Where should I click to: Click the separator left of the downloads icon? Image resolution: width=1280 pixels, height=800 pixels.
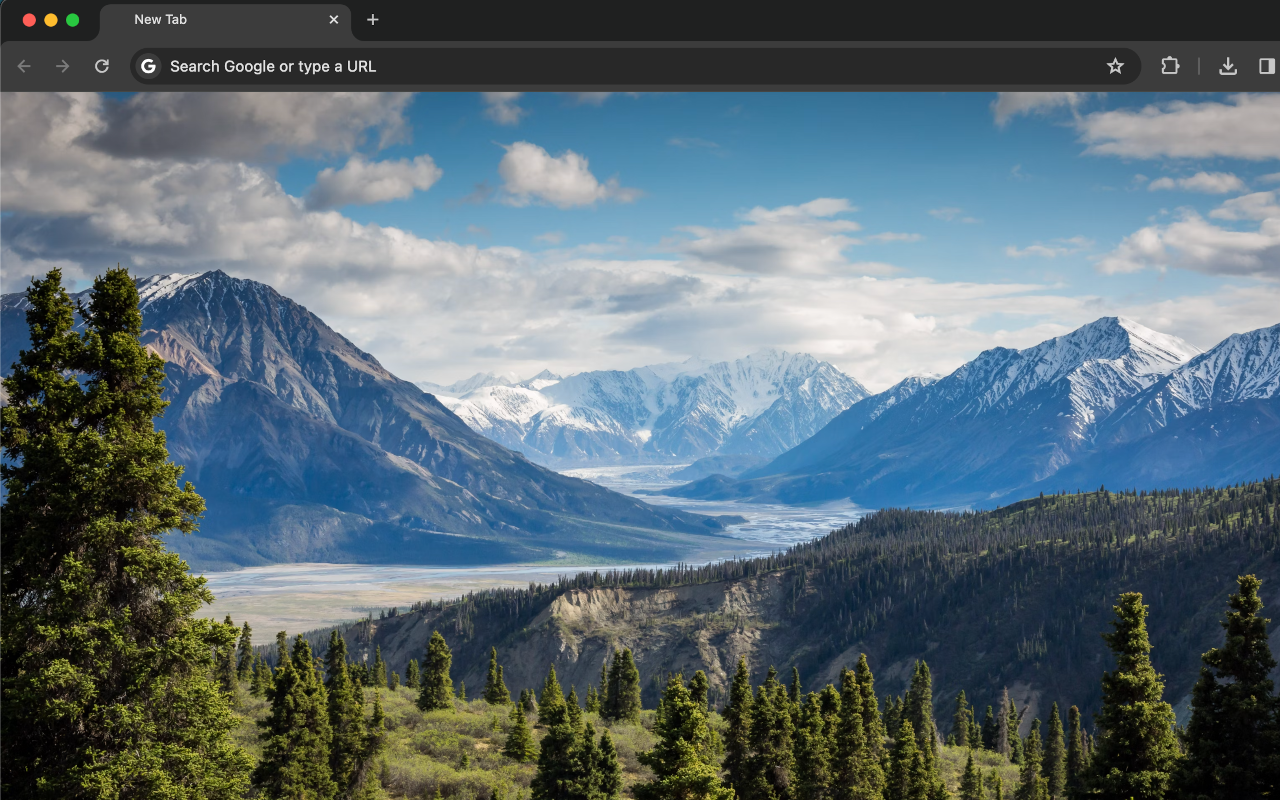tap(1199, 66)
